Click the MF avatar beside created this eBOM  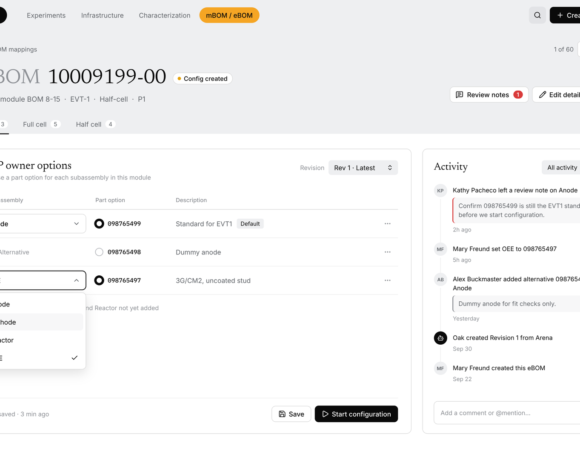point(440,368)
